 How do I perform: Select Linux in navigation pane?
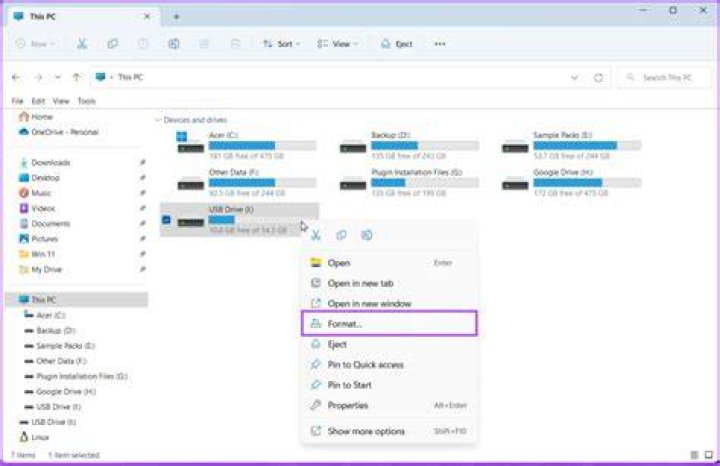click(34, 438)
